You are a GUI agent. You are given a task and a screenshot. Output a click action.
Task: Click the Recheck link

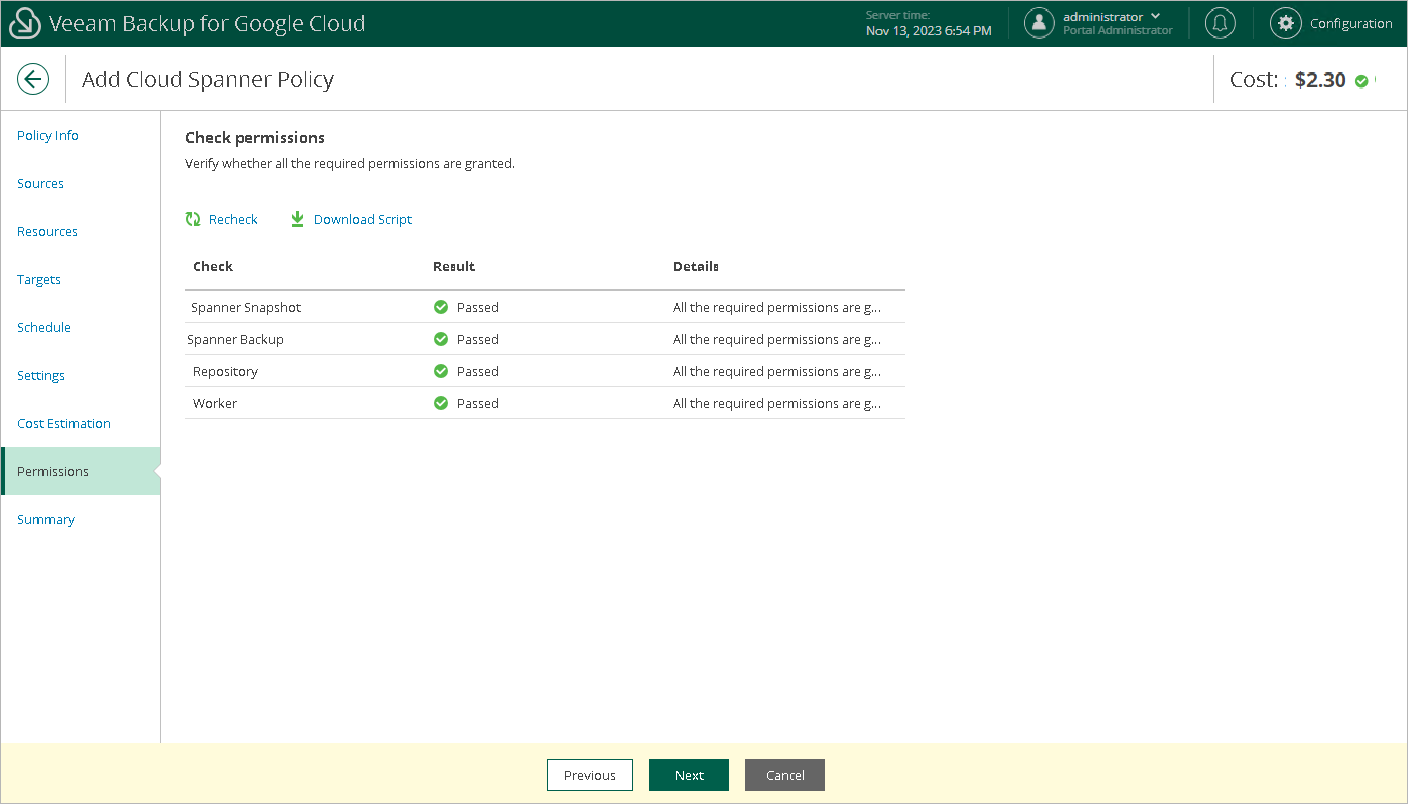tap(233, 219)
